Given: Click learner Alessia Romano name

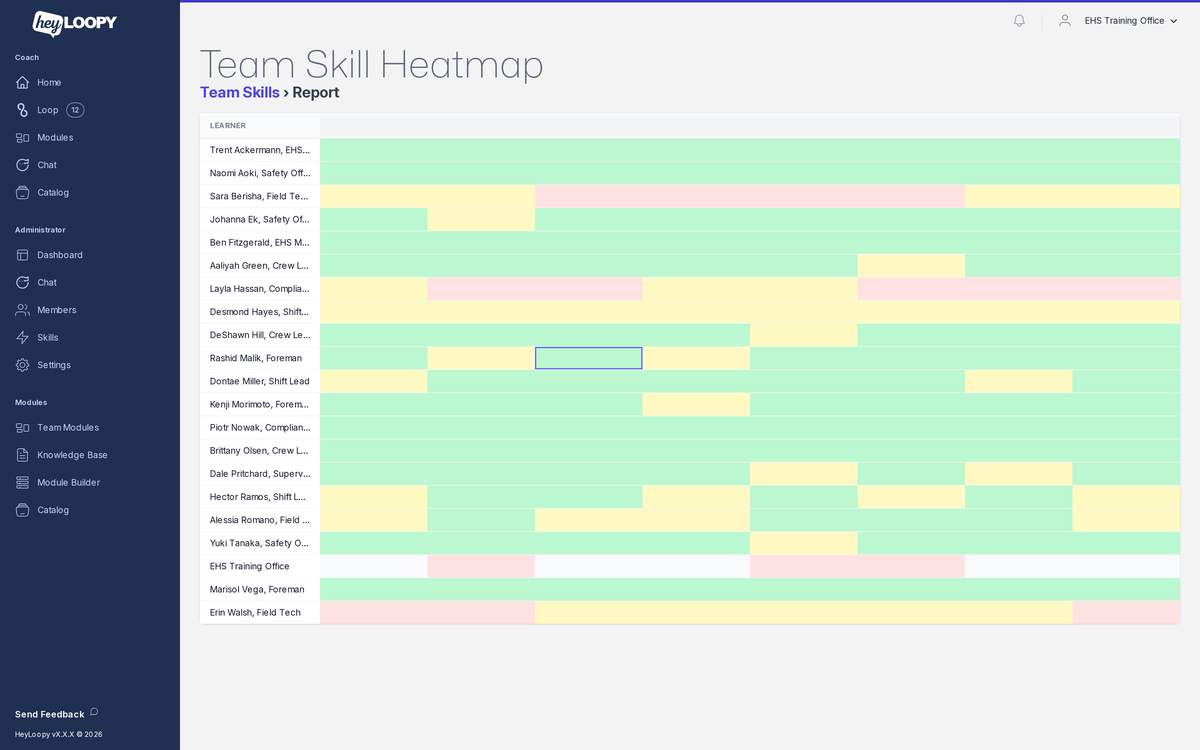Looking at the screenshot, I should 260,520.
